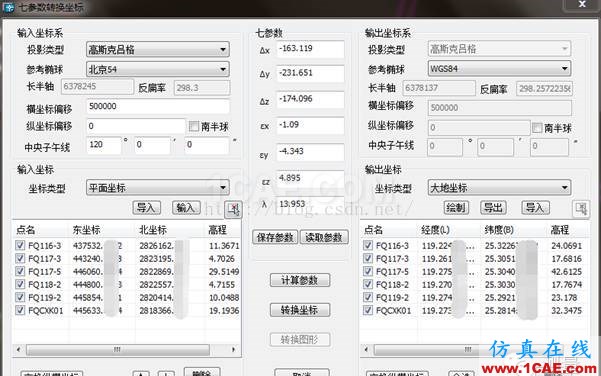The width and height of the screenshot is (601, 376).
Task: Uncheck input point FQ119-2
Action: point(20,297)
